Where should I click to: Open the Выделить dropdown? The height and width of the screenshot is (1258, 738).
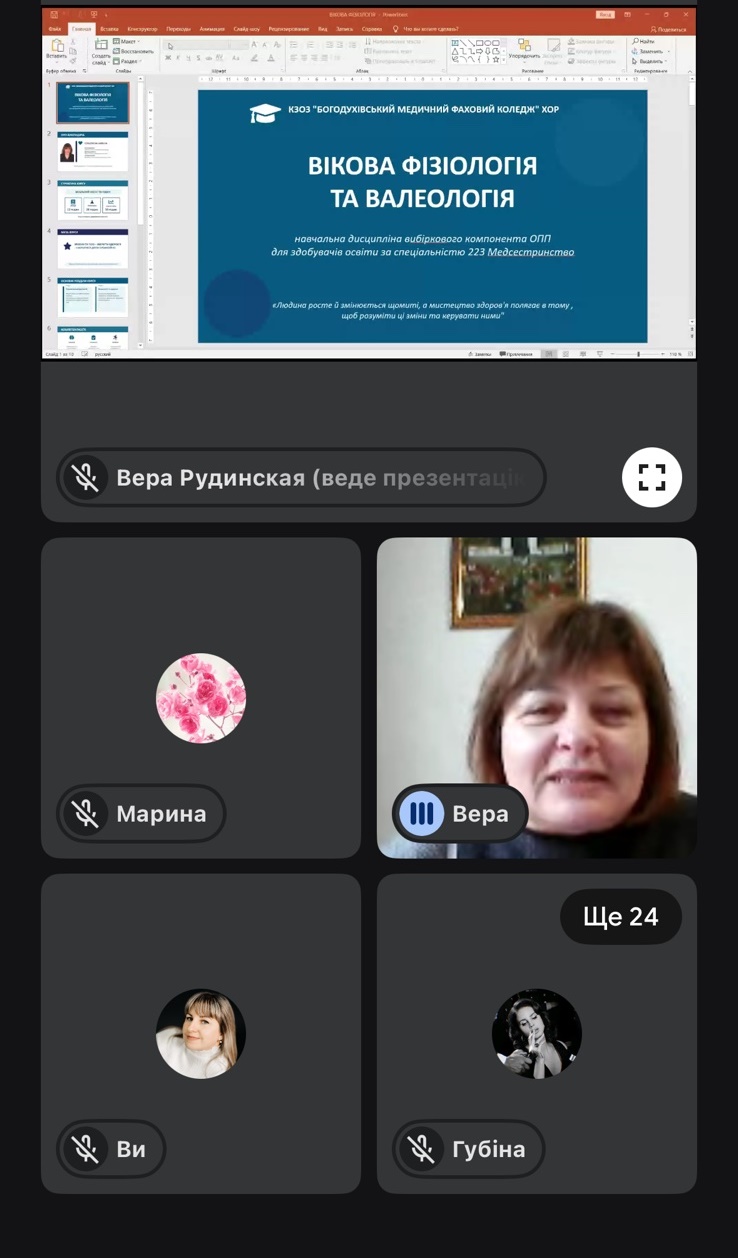(x=648, y=61)
